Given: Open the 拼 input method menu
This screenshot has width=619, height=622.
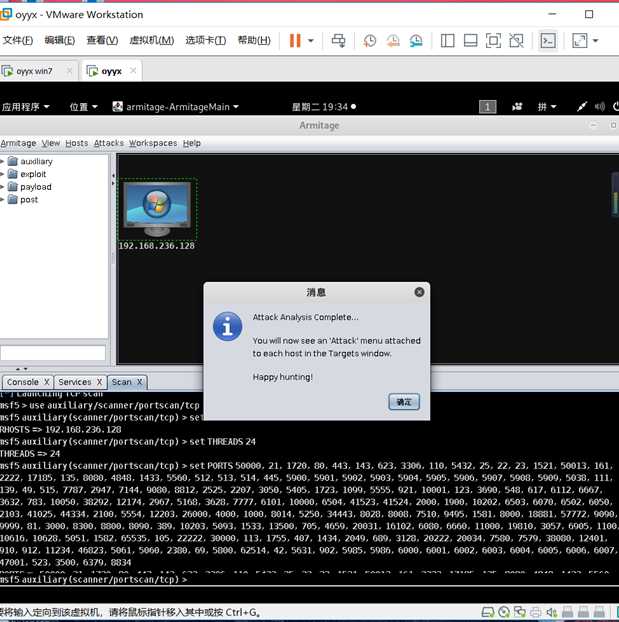Looking at the screenshot, I should pyautogui.click(x=546, y=107).
